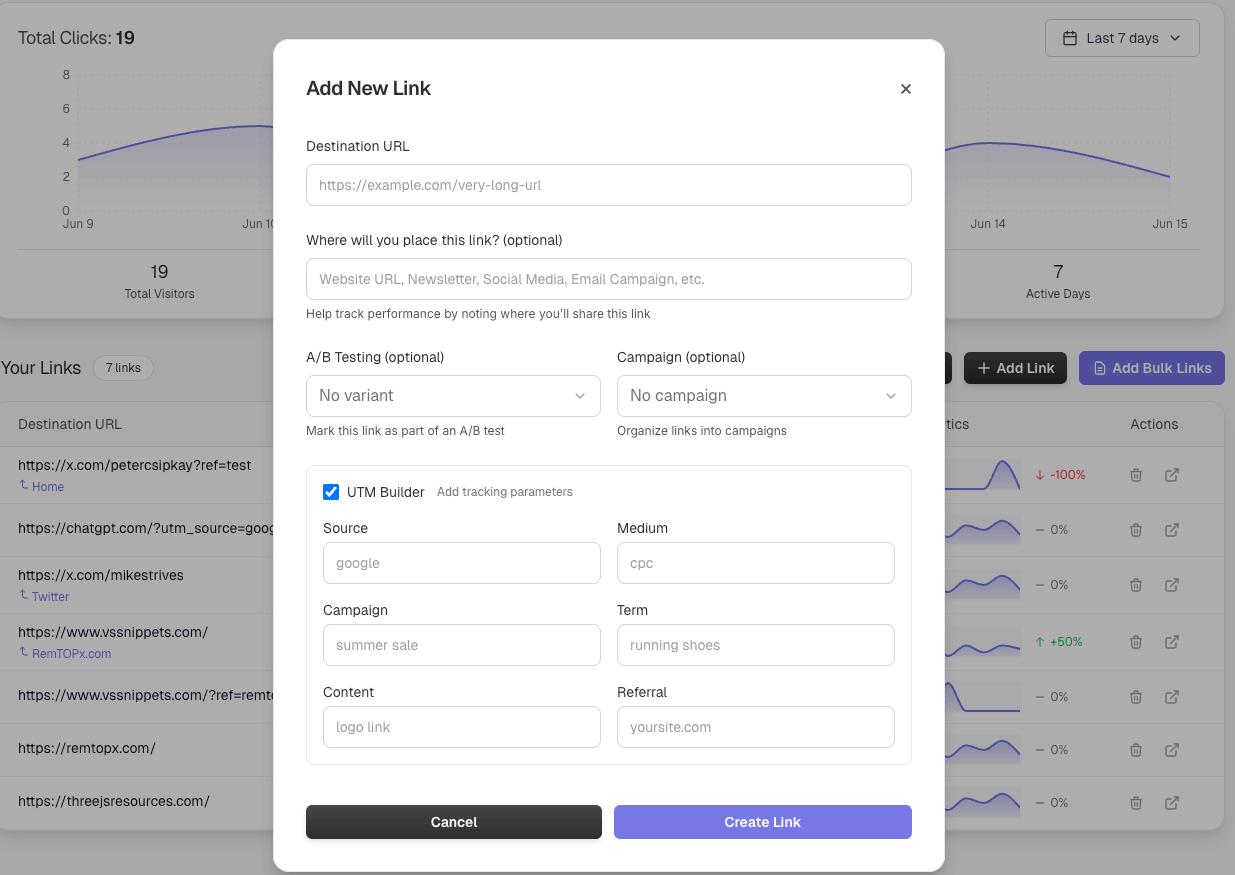Cancel the new link dialog

[454, 822]
